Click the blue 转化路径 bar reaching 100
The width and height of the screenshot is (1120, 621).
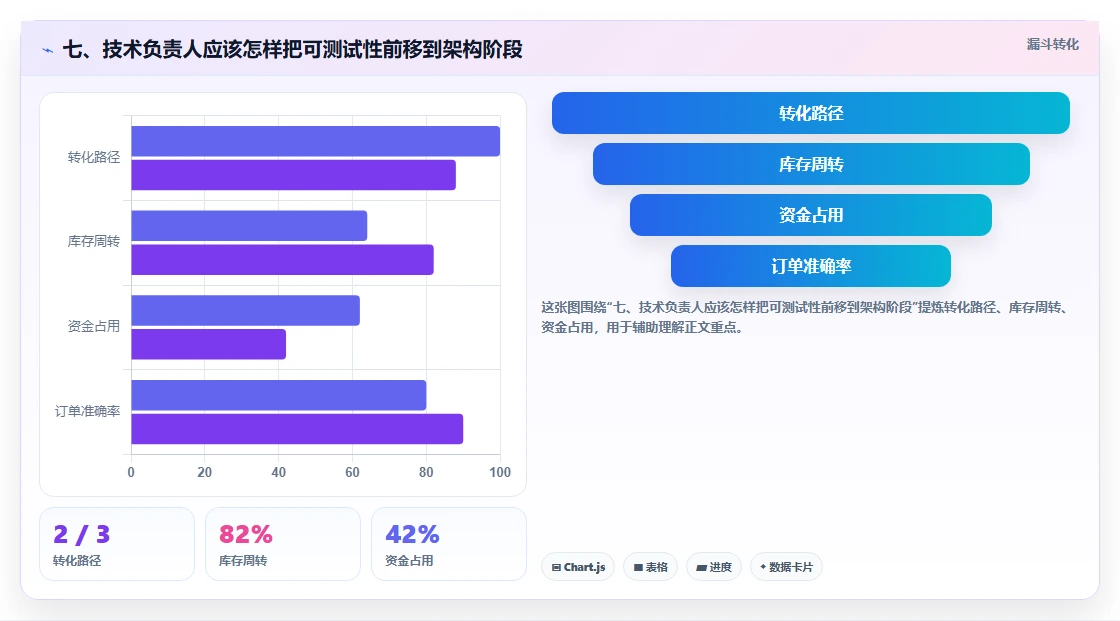tap(316, 141)
